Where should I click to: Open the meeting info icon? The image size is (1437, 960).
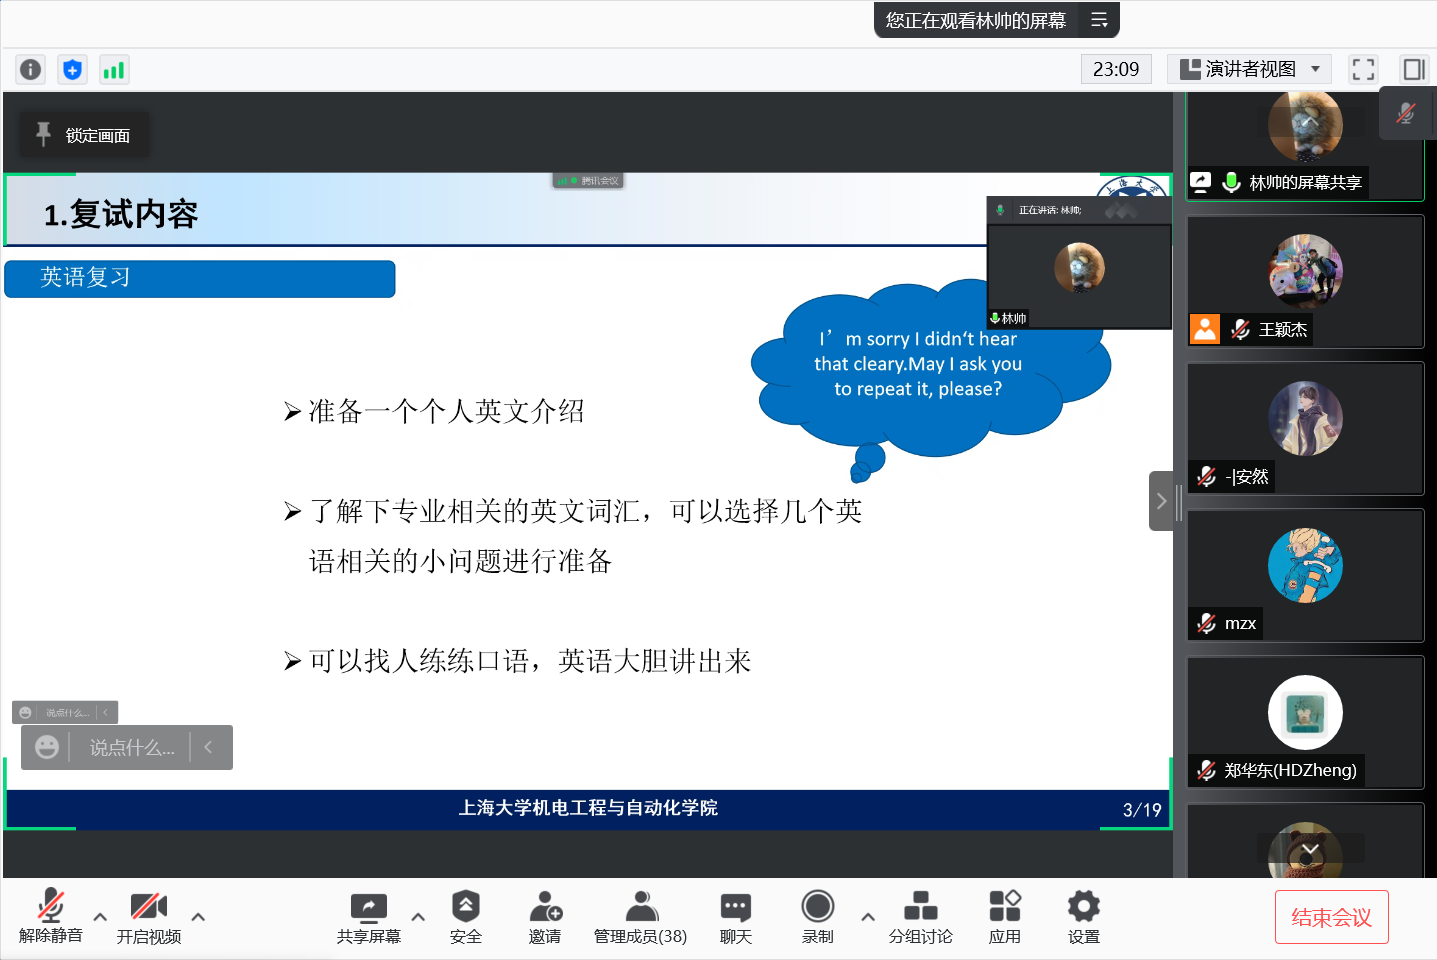(x=31, y=69)
